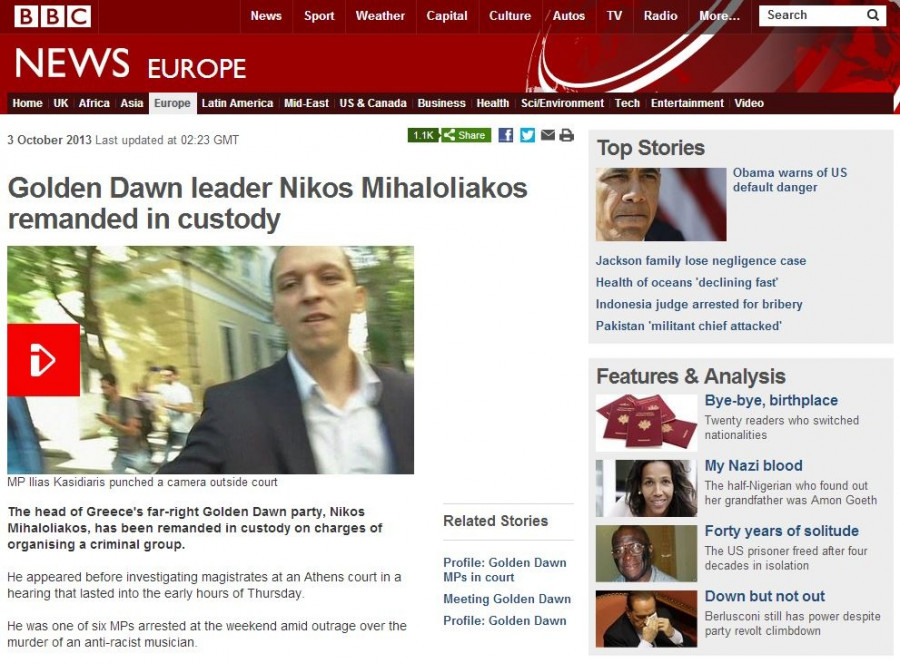Click the search magnifier icon
Image resolution: width=900 pixels, height=663 pixels.
[x=872, y=15]
